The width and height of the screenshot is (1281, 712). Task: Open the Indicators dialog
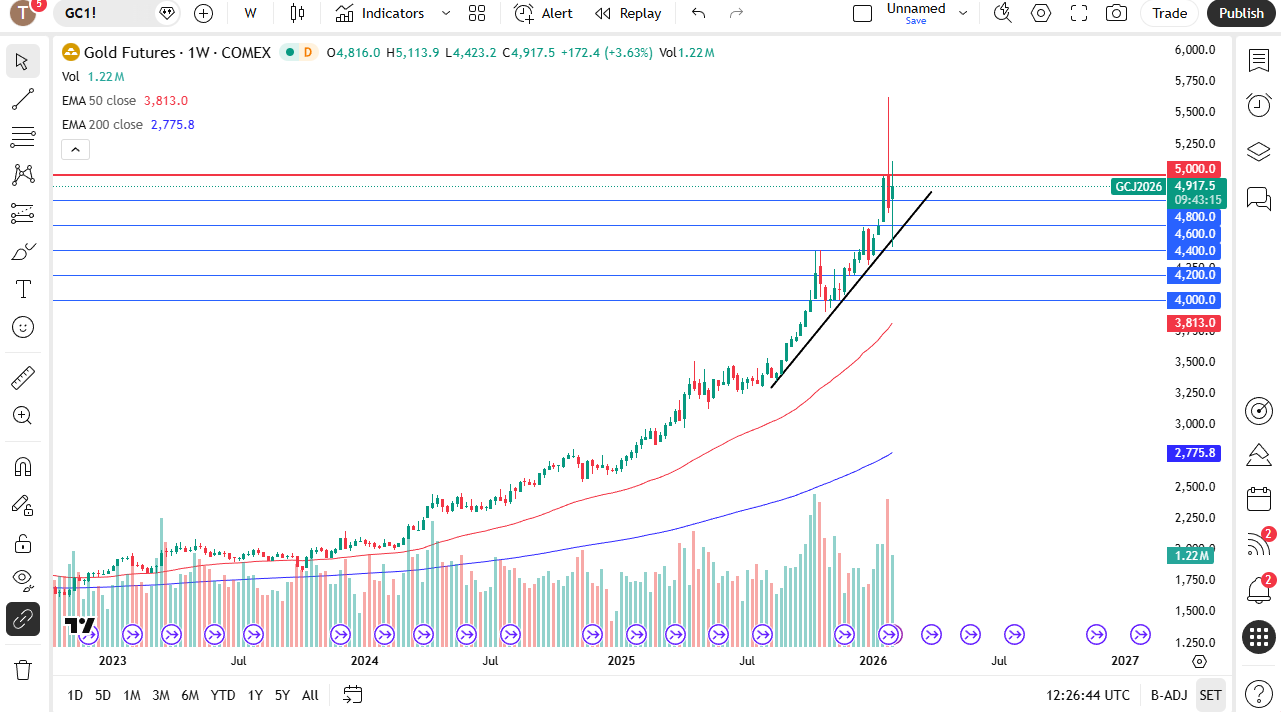click(x=380, y=13)
